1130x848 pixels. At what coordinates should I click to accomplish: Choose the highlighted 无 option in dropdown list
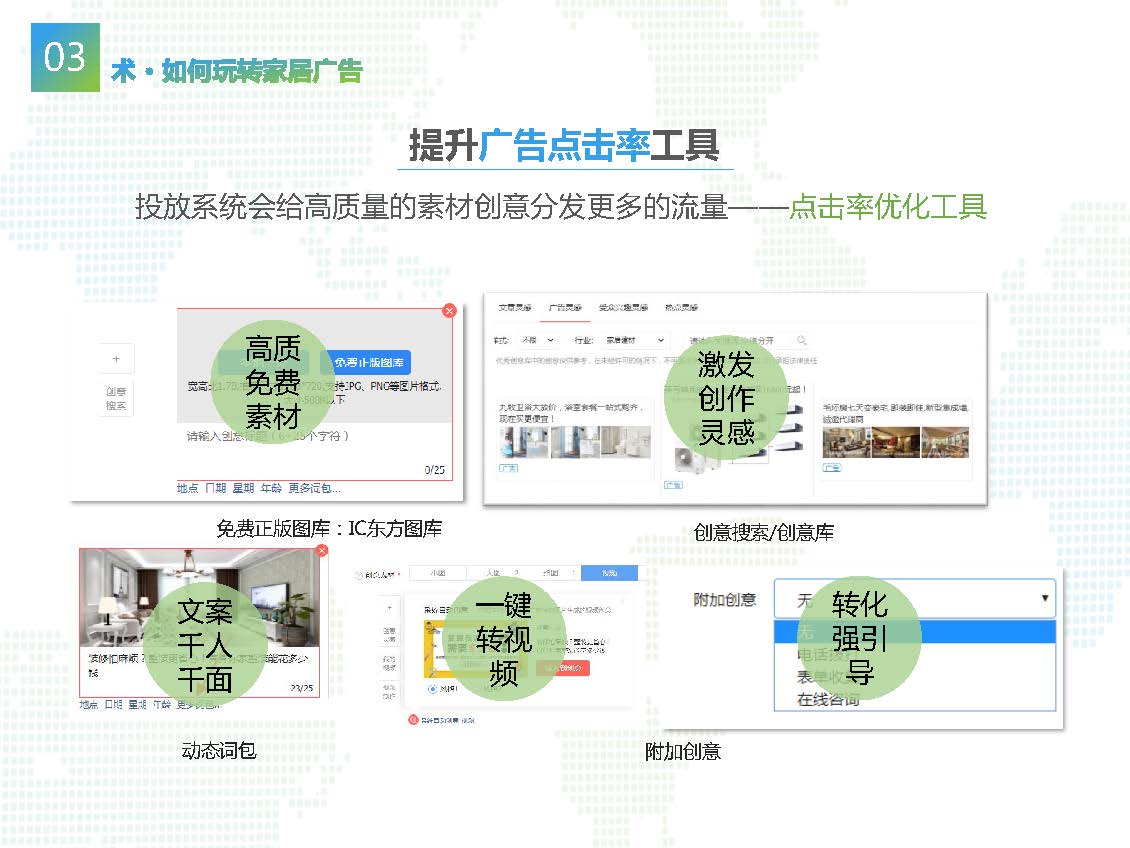click(915, 632)
